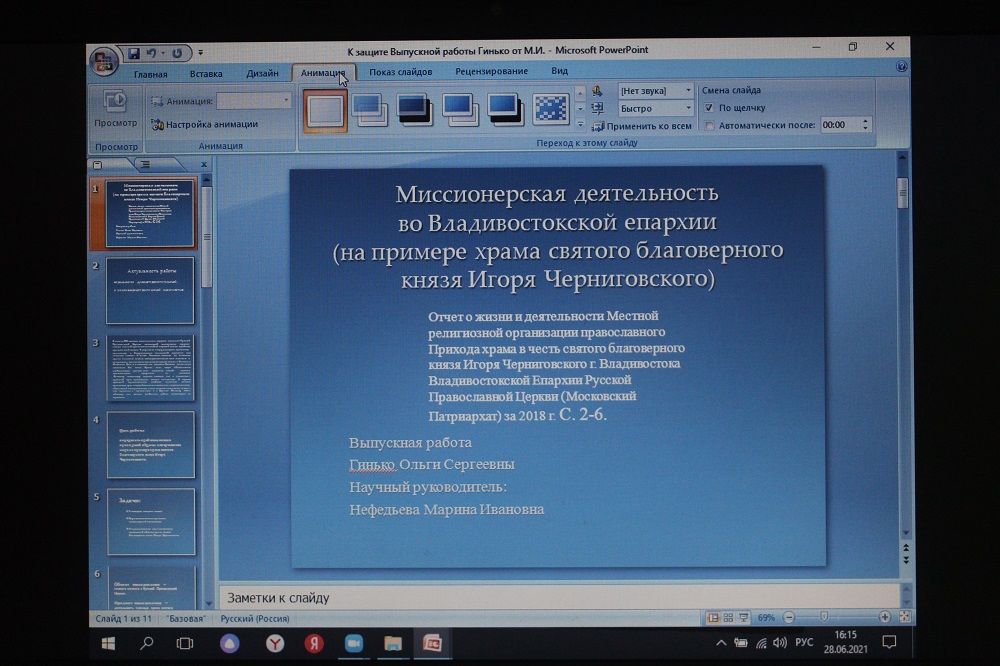The width and height of the screenshot is (1000, 666).
Task: Switch to 'Показ слайдов' tab
Action: point(400,72)
